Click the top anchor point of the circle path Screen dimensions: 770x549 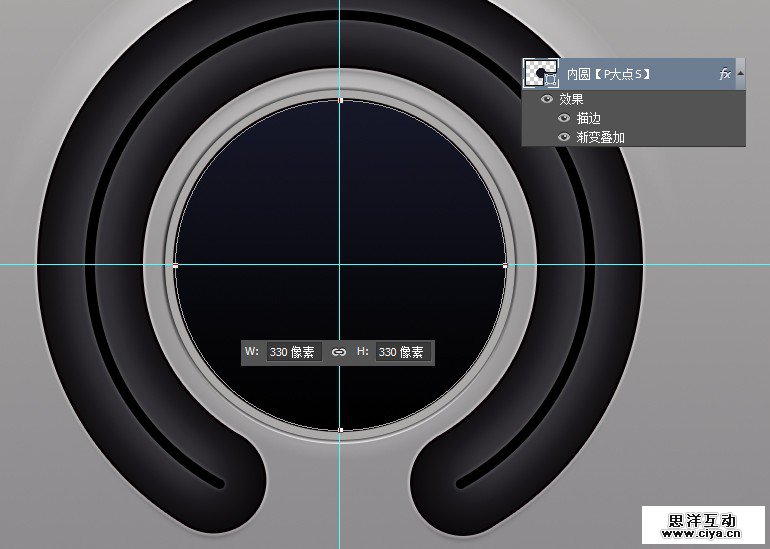point(341,100)
